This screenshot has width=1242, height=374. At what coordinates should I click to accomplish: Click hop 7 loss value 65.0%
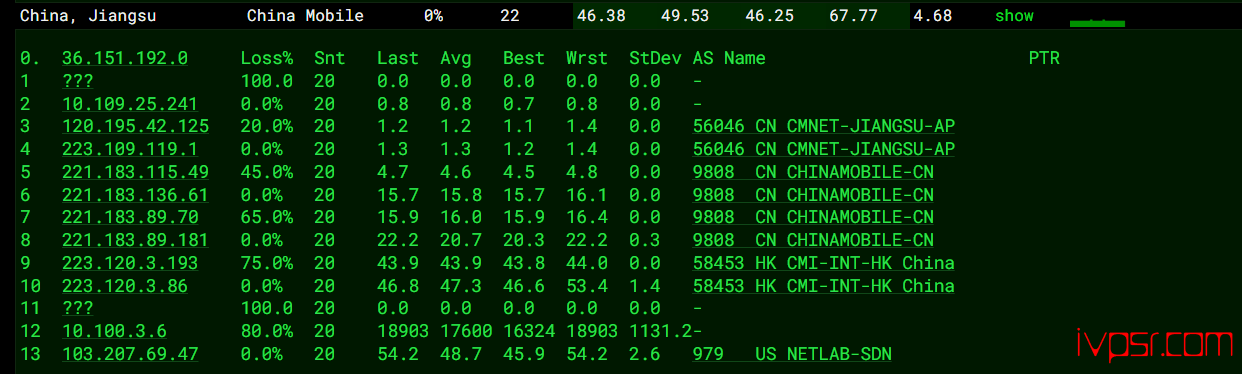[266, 217]
